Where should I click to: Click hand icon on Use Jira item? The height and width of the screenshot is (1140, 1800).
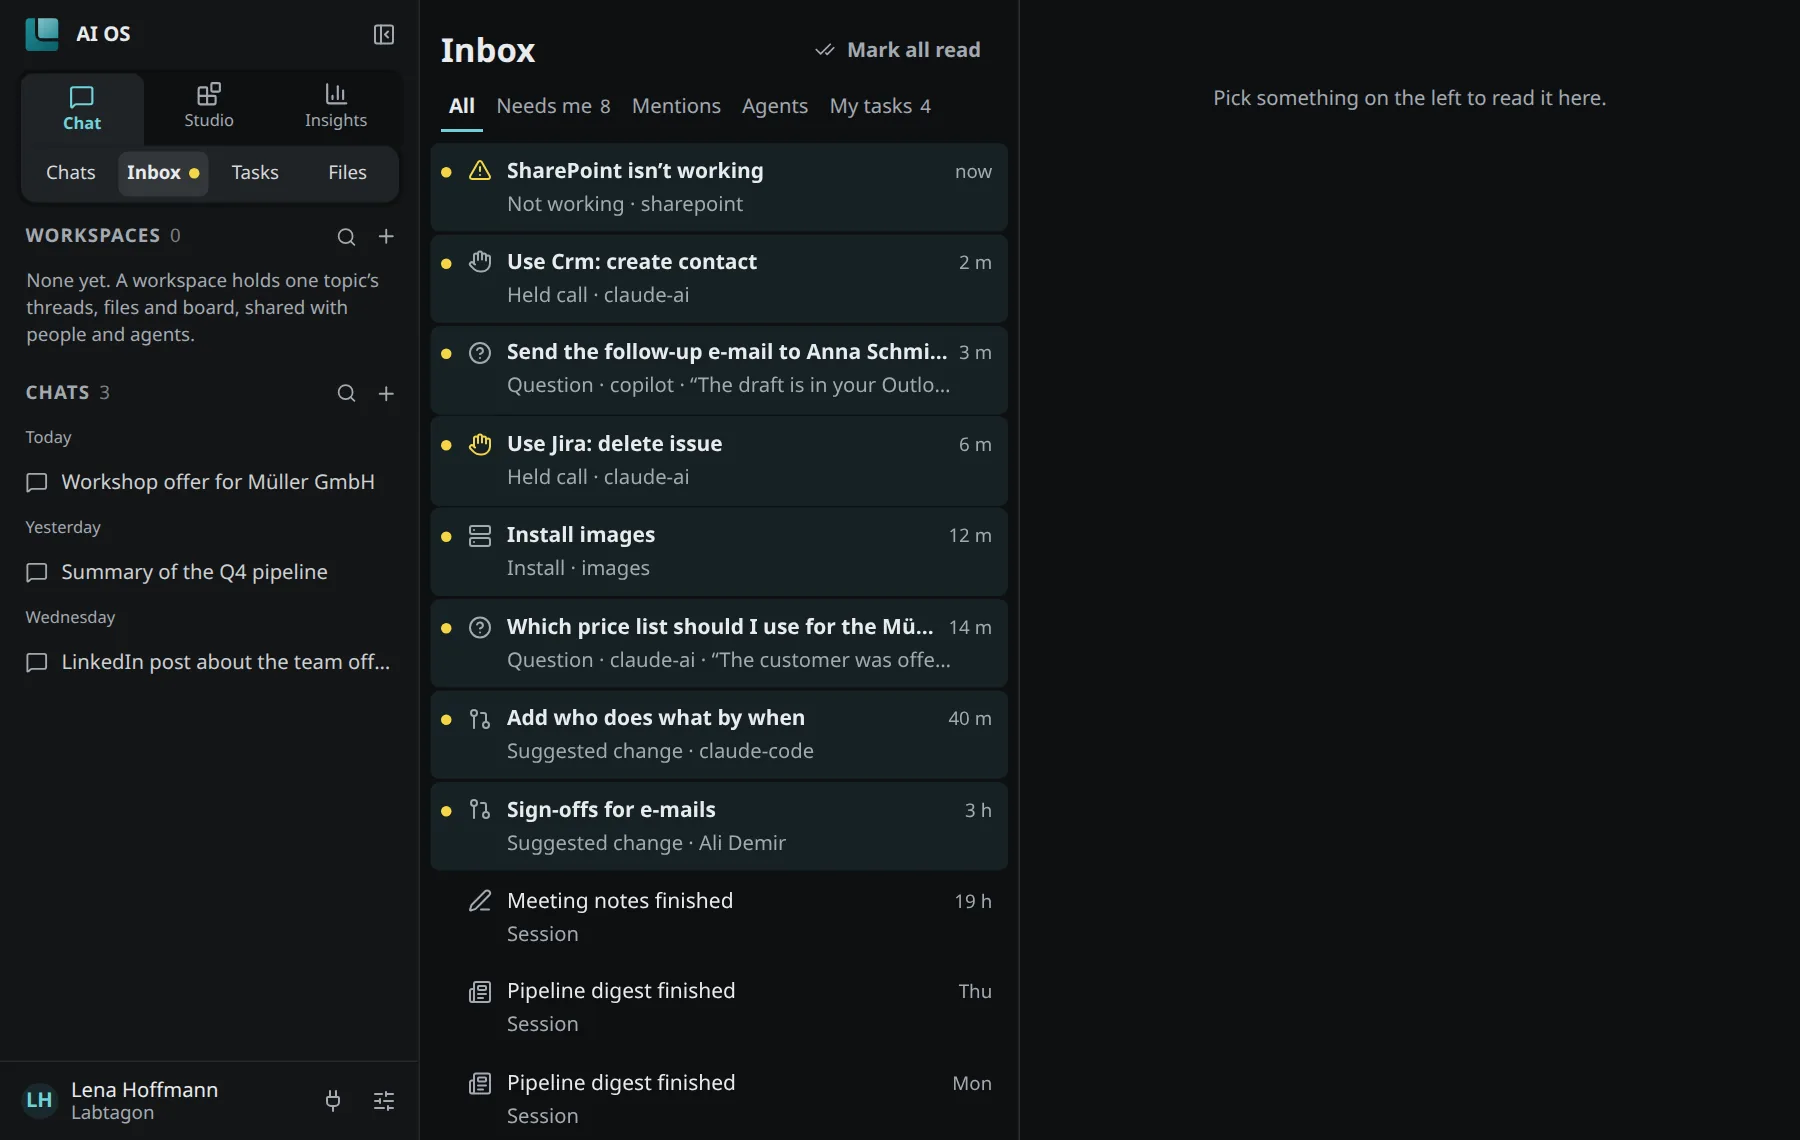click(480, 444)
